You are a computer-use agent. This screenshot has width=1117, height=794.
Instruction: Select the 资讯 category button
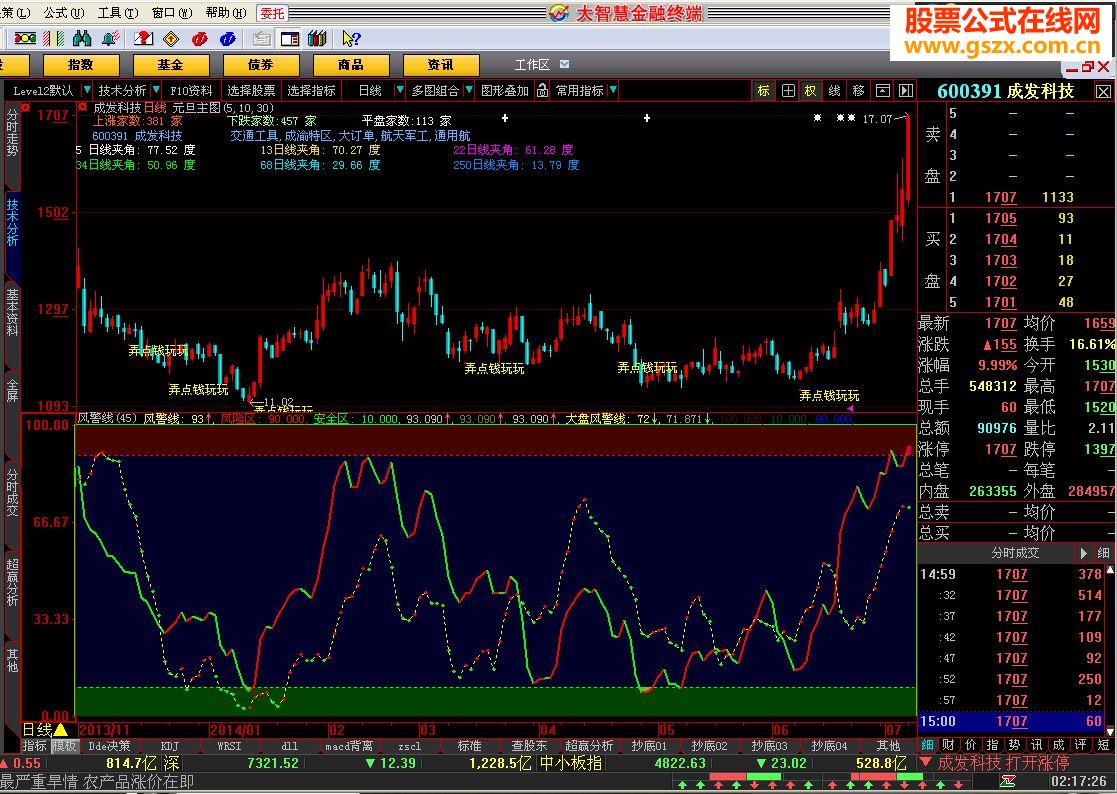click(440, 65)
